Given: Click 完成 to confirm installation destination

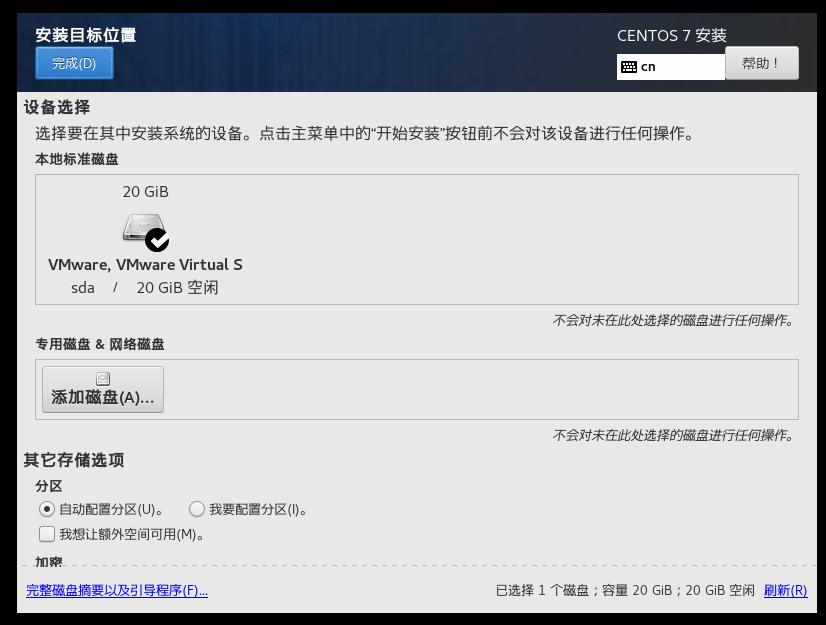Looking at the screenshot, I should click(x=73, y=62).
